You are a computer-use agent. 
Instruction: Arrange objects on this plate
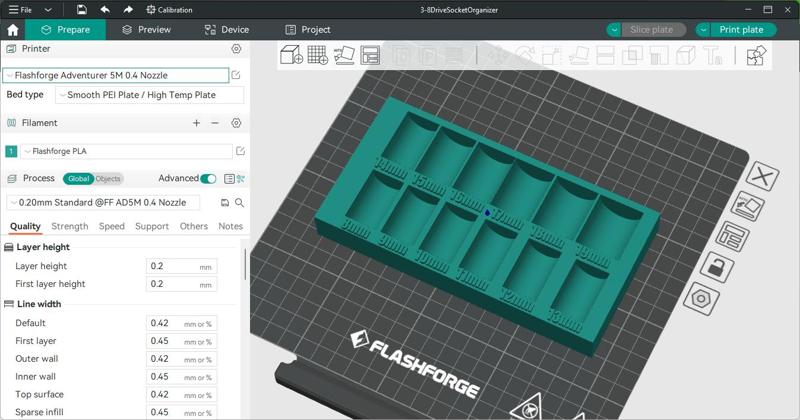point(732,237)
